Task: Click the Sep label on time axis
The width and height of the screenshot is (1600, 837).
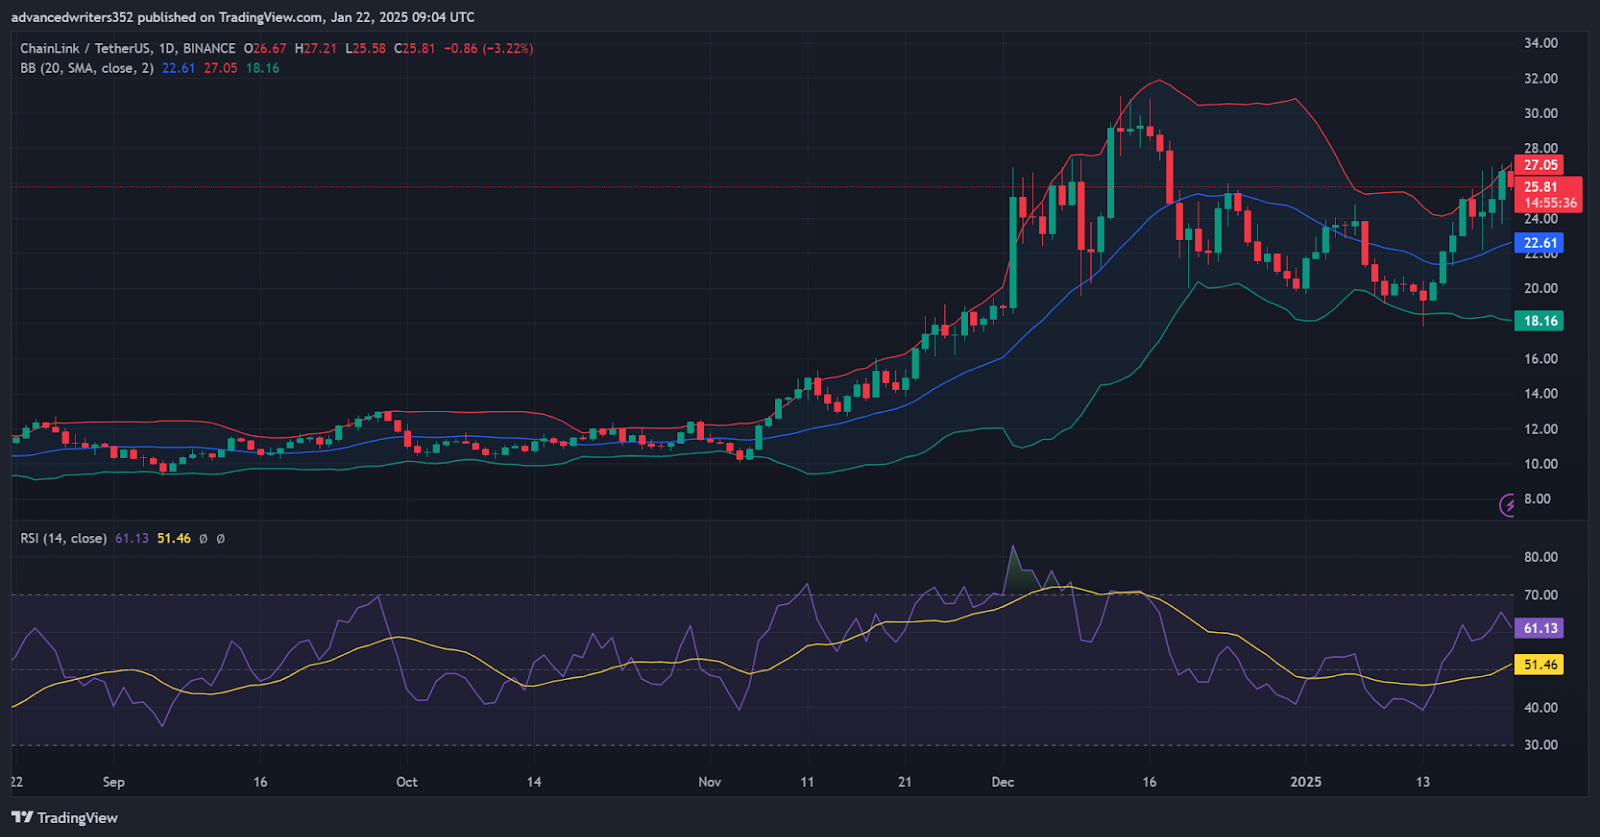Action: [114, 782]
